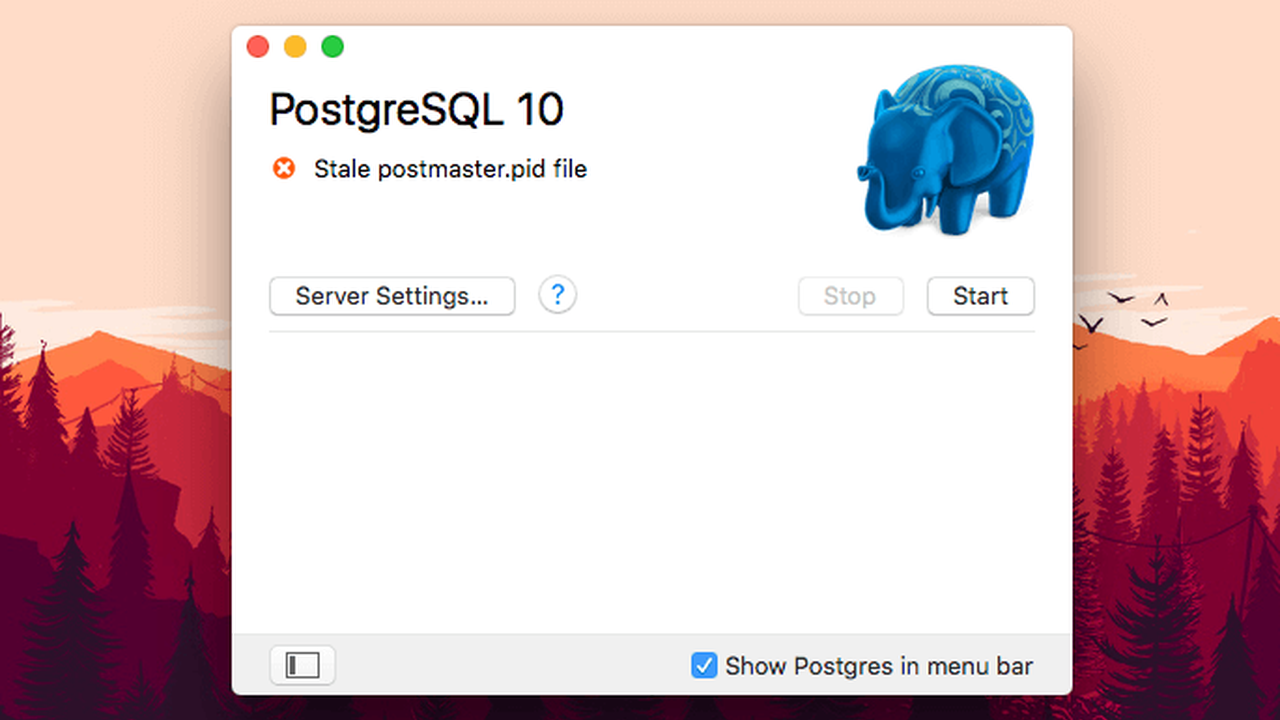Toggle the sidebar with the panel icon
Viewport: 1280px width, 720px height.
(302, 665)
